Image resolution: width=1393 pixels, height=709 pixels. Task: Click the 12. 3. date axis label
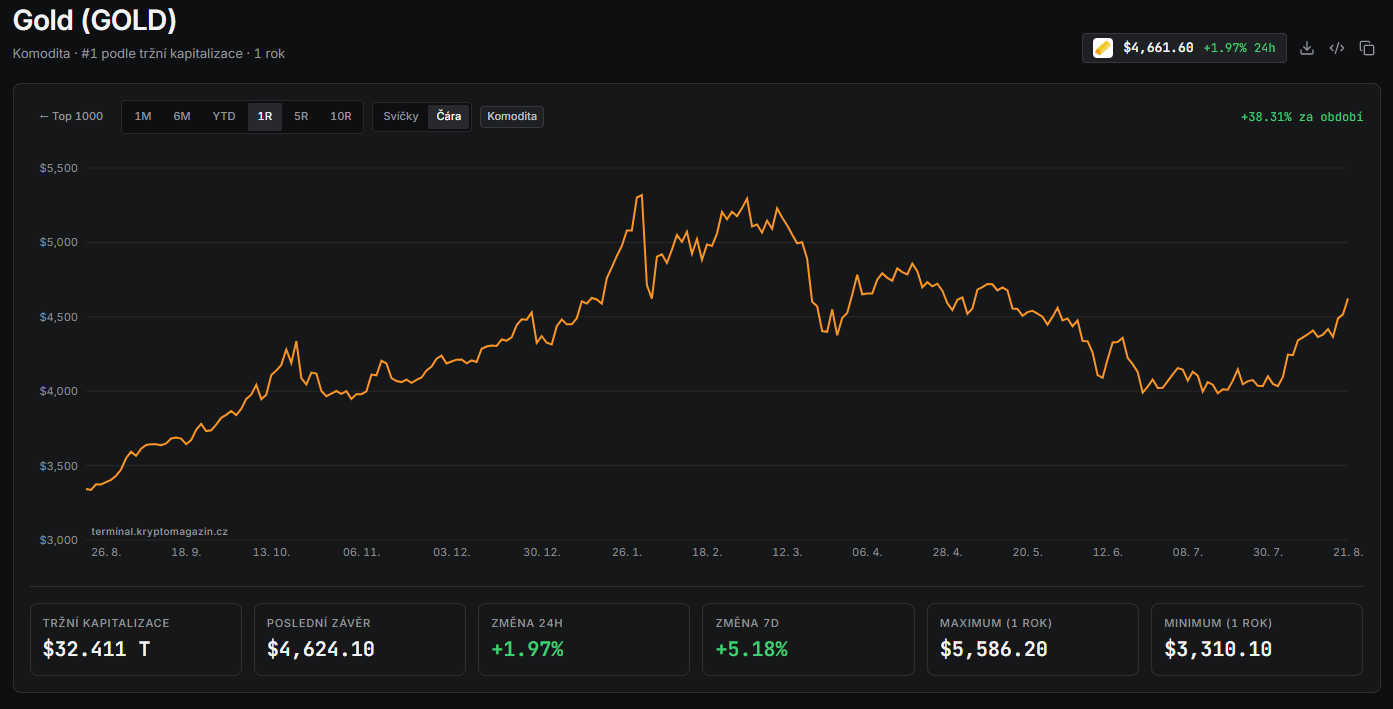787,552
